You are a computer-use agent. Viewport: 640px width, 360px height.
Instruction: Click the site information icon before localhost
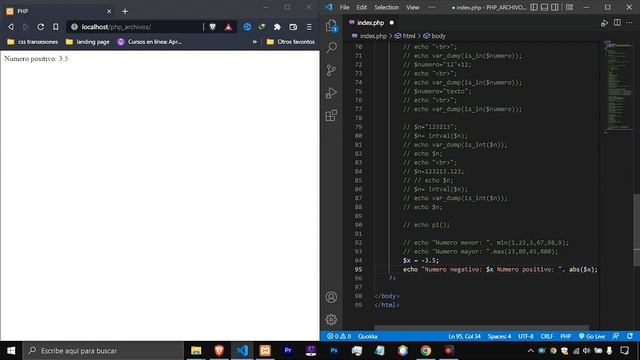pos(74,27)
